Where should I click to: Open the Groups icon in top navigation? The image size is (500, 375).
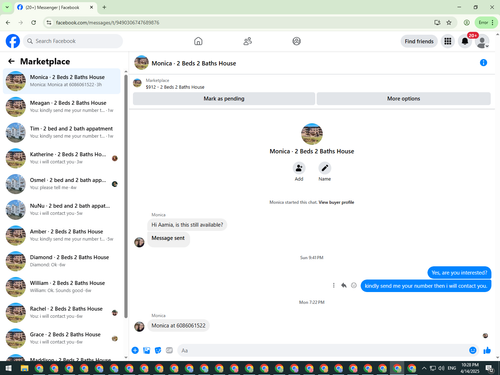[x=296, y=41]
